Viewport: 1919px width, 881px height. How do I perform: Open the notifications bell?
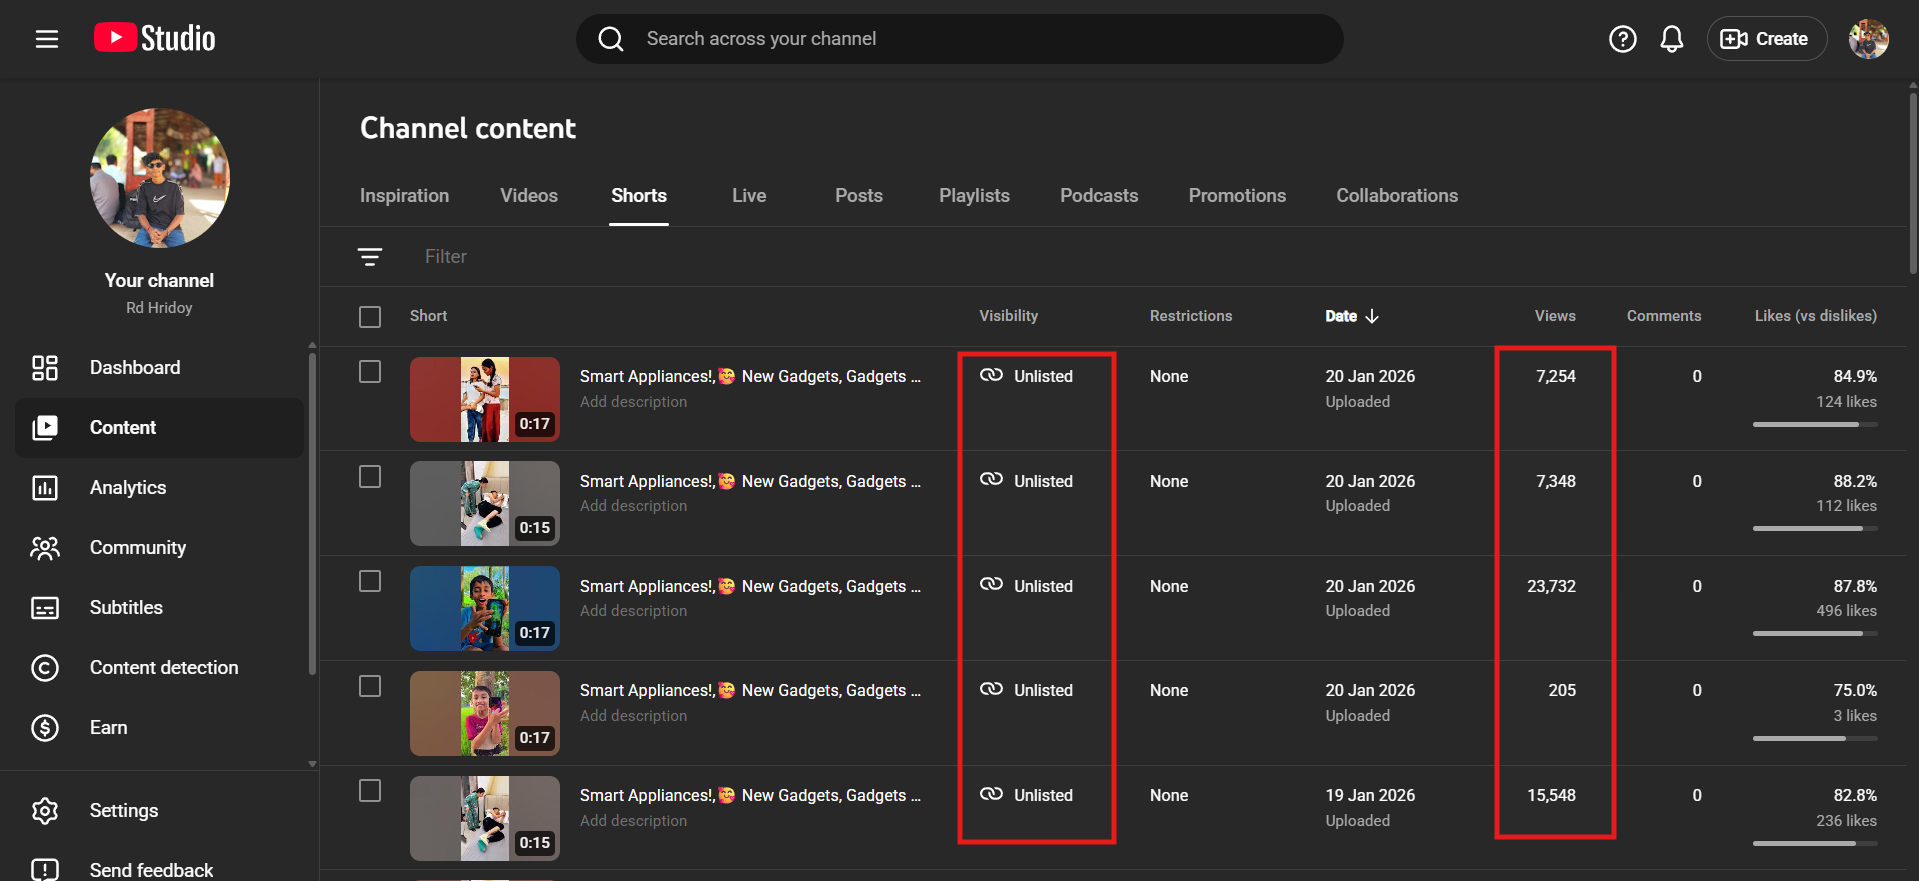click(1671, 39)
